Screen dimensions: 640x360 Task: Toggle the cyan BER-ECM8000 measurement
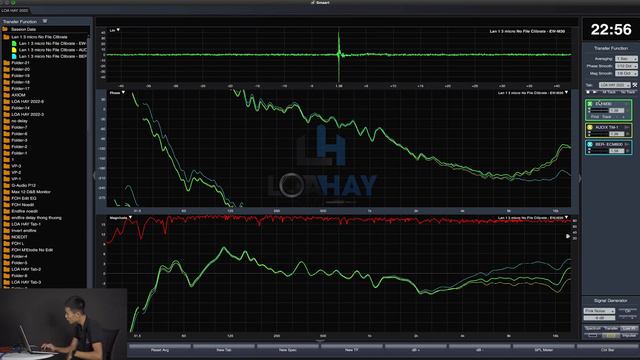click(x=590, y=144)
